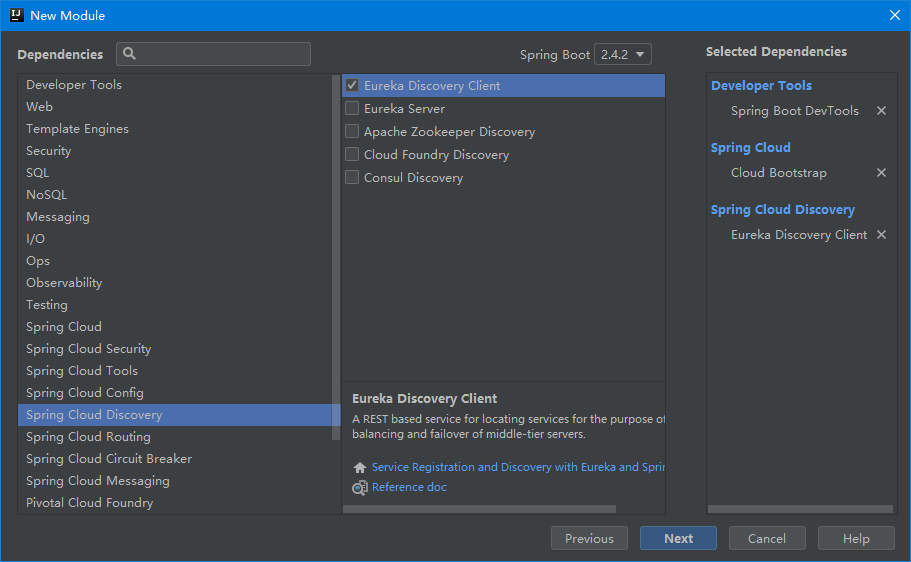The width and height of the screenshot is (911, 562).
Task: Enable Apache Zookeeper Discovery dependency
Action: pyautogui.click(x=352, y=131)
